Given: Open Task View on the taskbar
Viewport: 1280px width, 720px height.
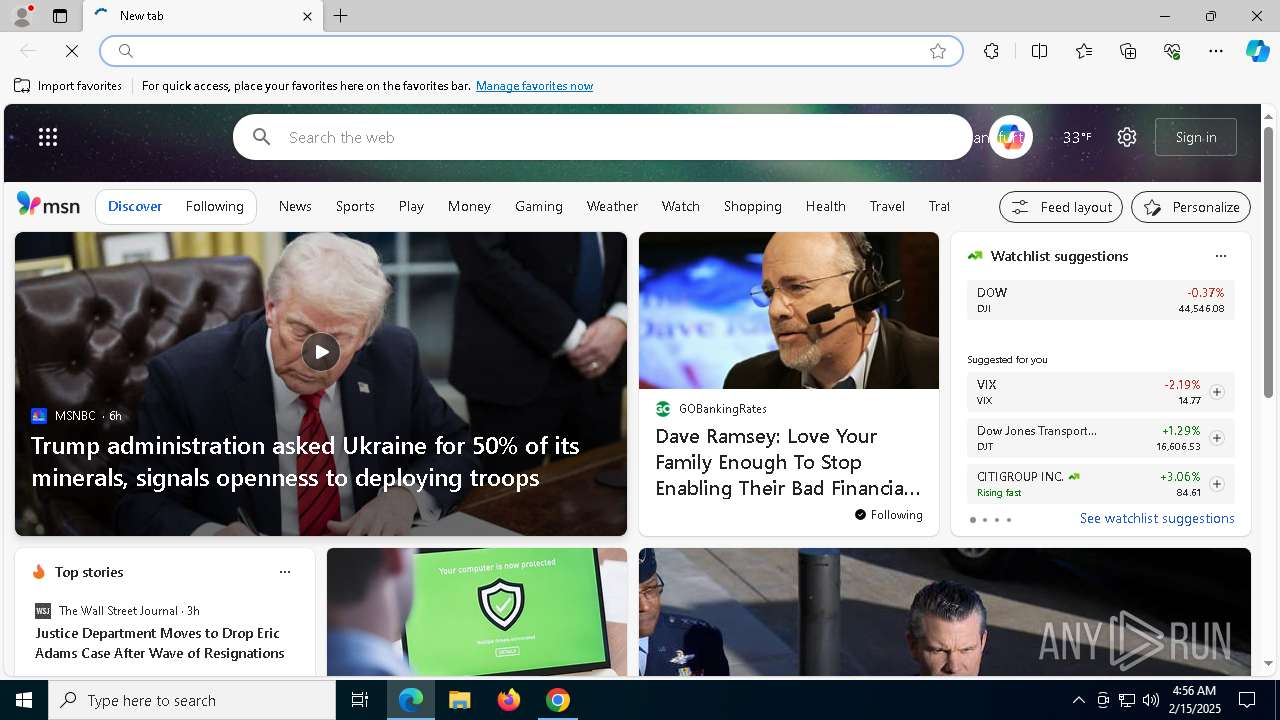Looking at the screenshot, I should 360,700.
